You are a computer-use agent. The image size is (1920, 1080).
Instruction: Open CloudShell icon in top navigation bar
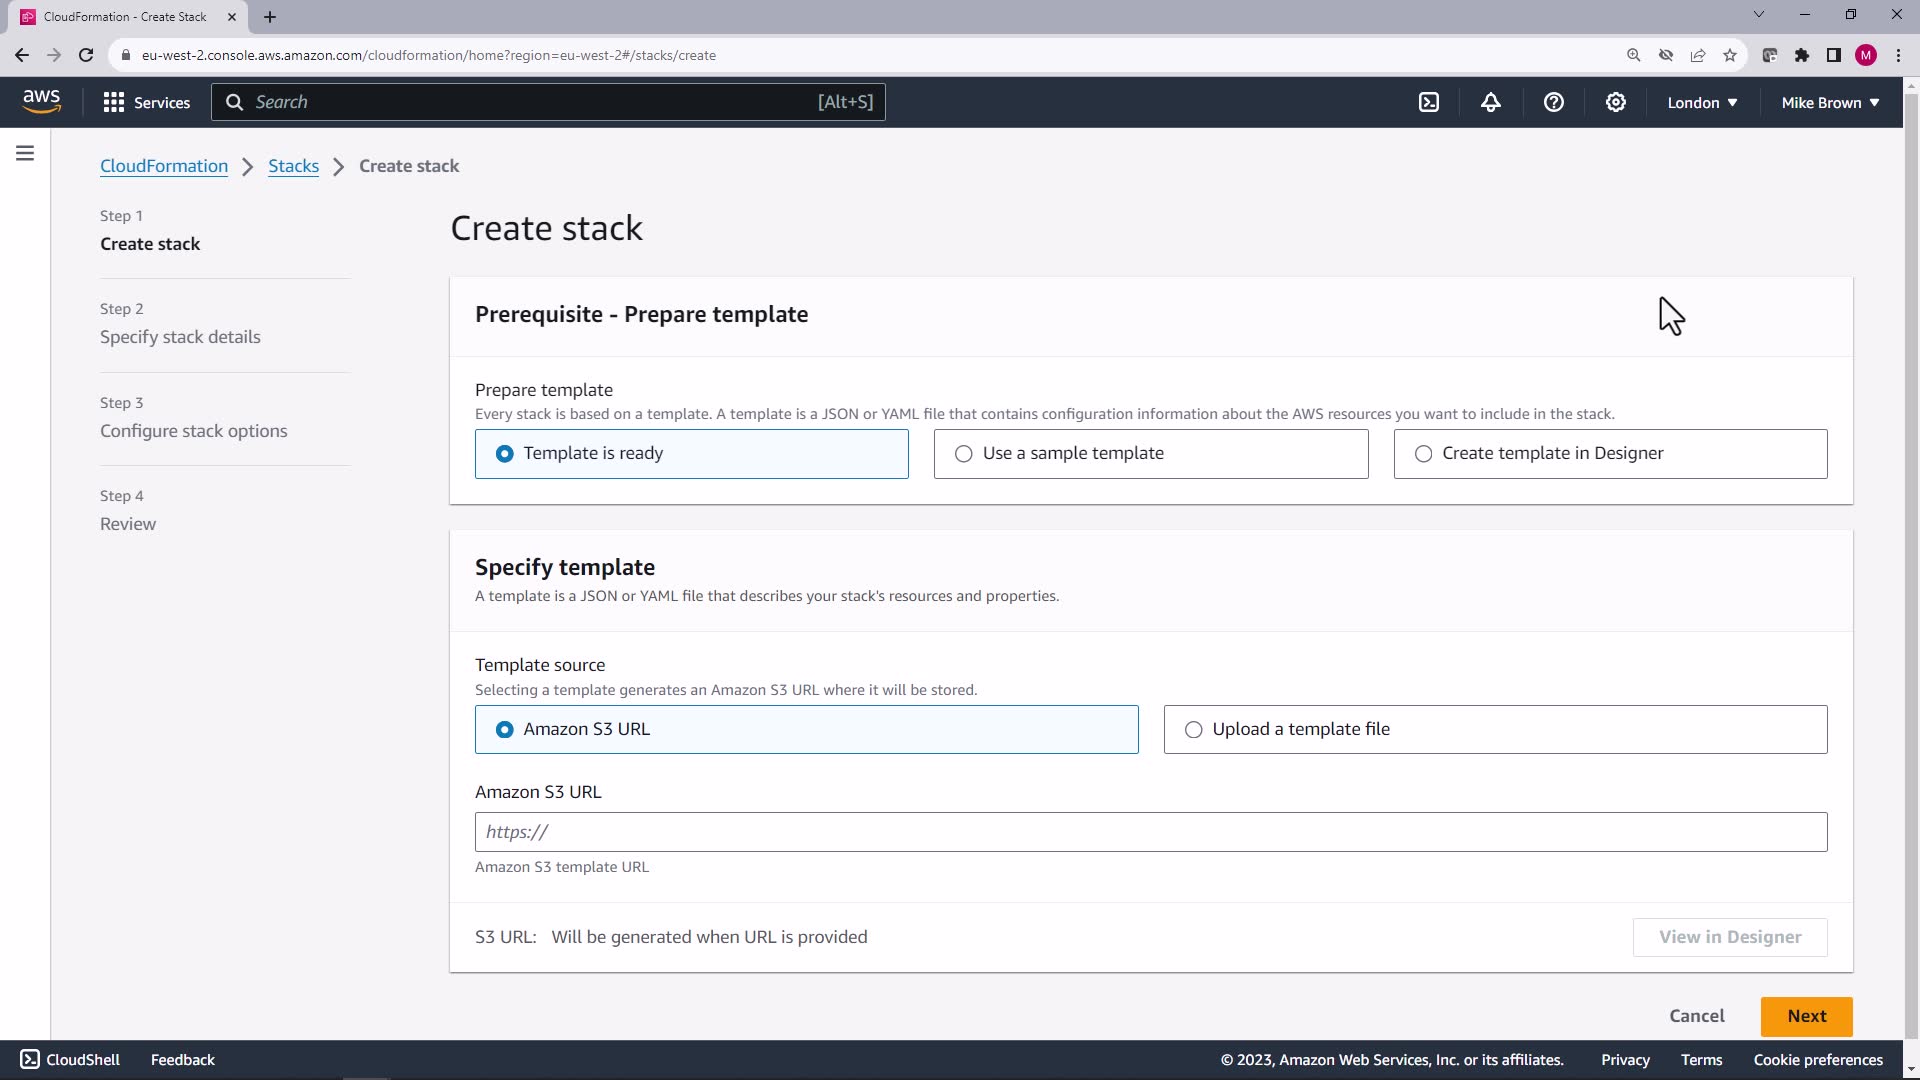(x=1429, y=102)
